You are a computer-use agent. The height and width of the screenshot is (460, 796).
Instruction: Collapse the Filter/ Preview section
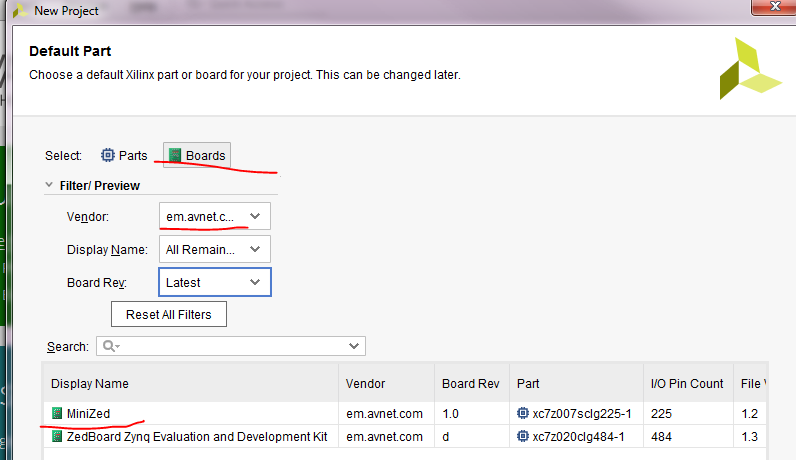point(49,185)
